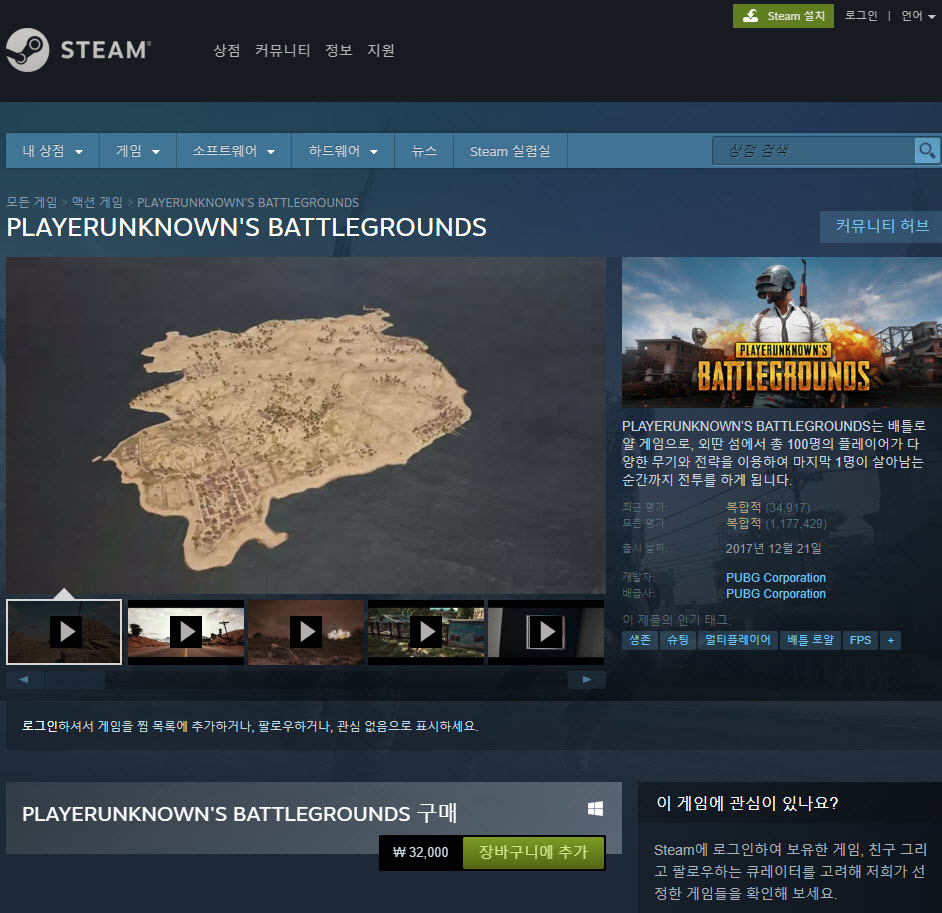Screen dimensions: 942x913
Task: Play the first video thumbnail
Action: [64, 632]
